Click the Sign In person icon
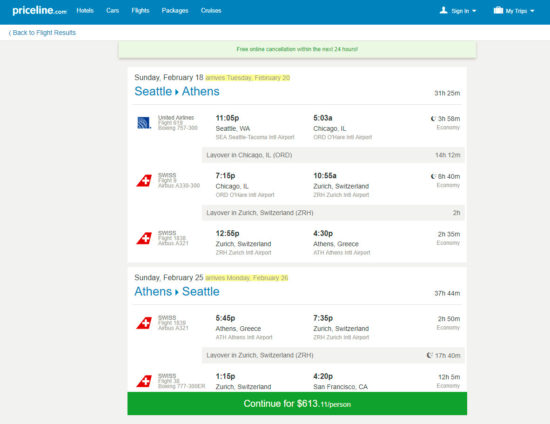The width and height of the screenshot is (550, 424). [443, 10]
